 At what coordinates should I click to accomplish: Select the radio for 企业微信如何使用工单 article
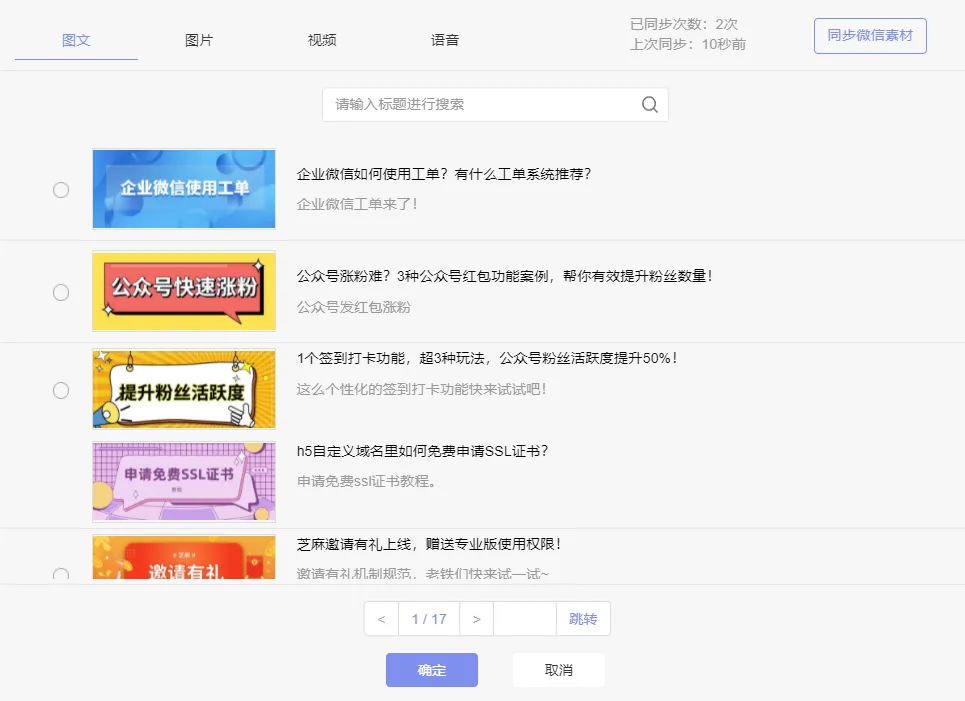[x=61, y=190]
